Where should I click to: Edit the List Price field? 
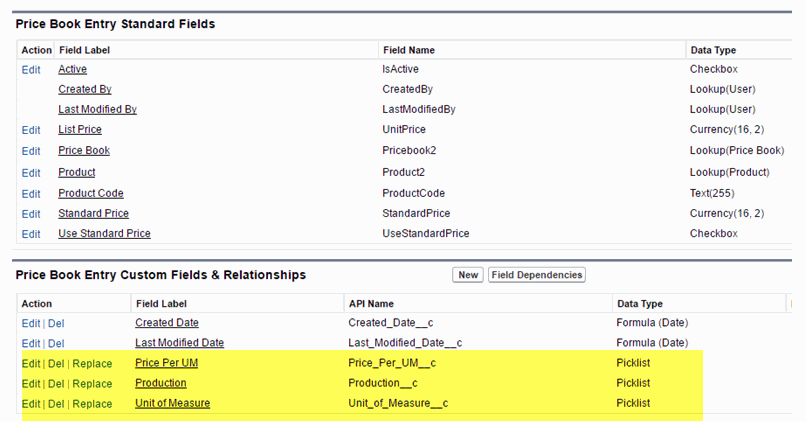tap(31, 130)
